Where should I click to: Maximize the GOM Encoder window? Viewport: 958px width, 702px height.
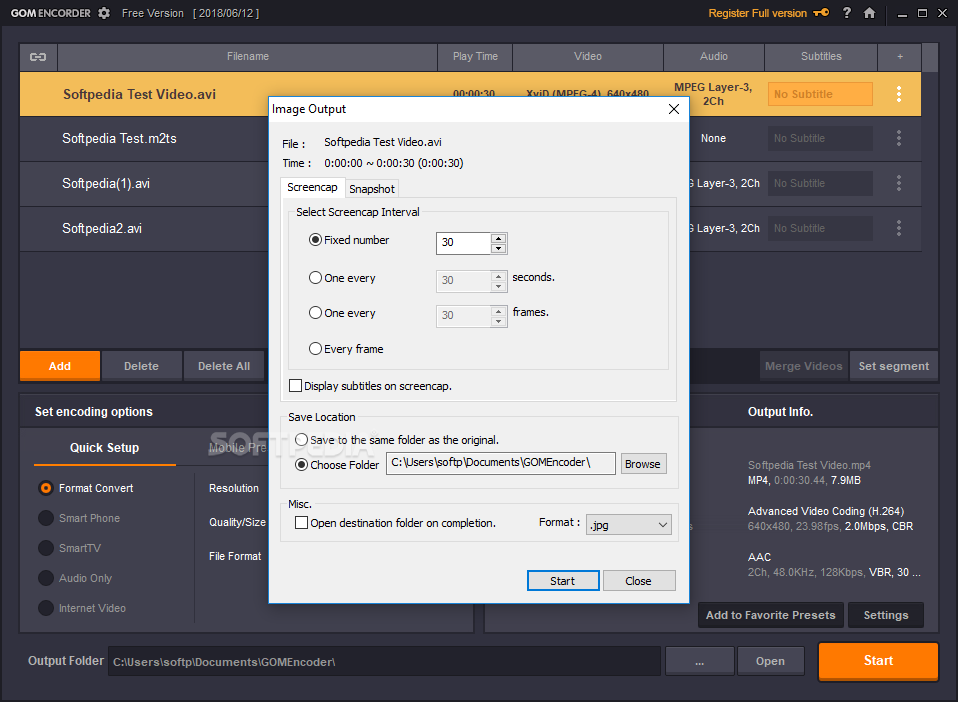click(x=923, y=13)
